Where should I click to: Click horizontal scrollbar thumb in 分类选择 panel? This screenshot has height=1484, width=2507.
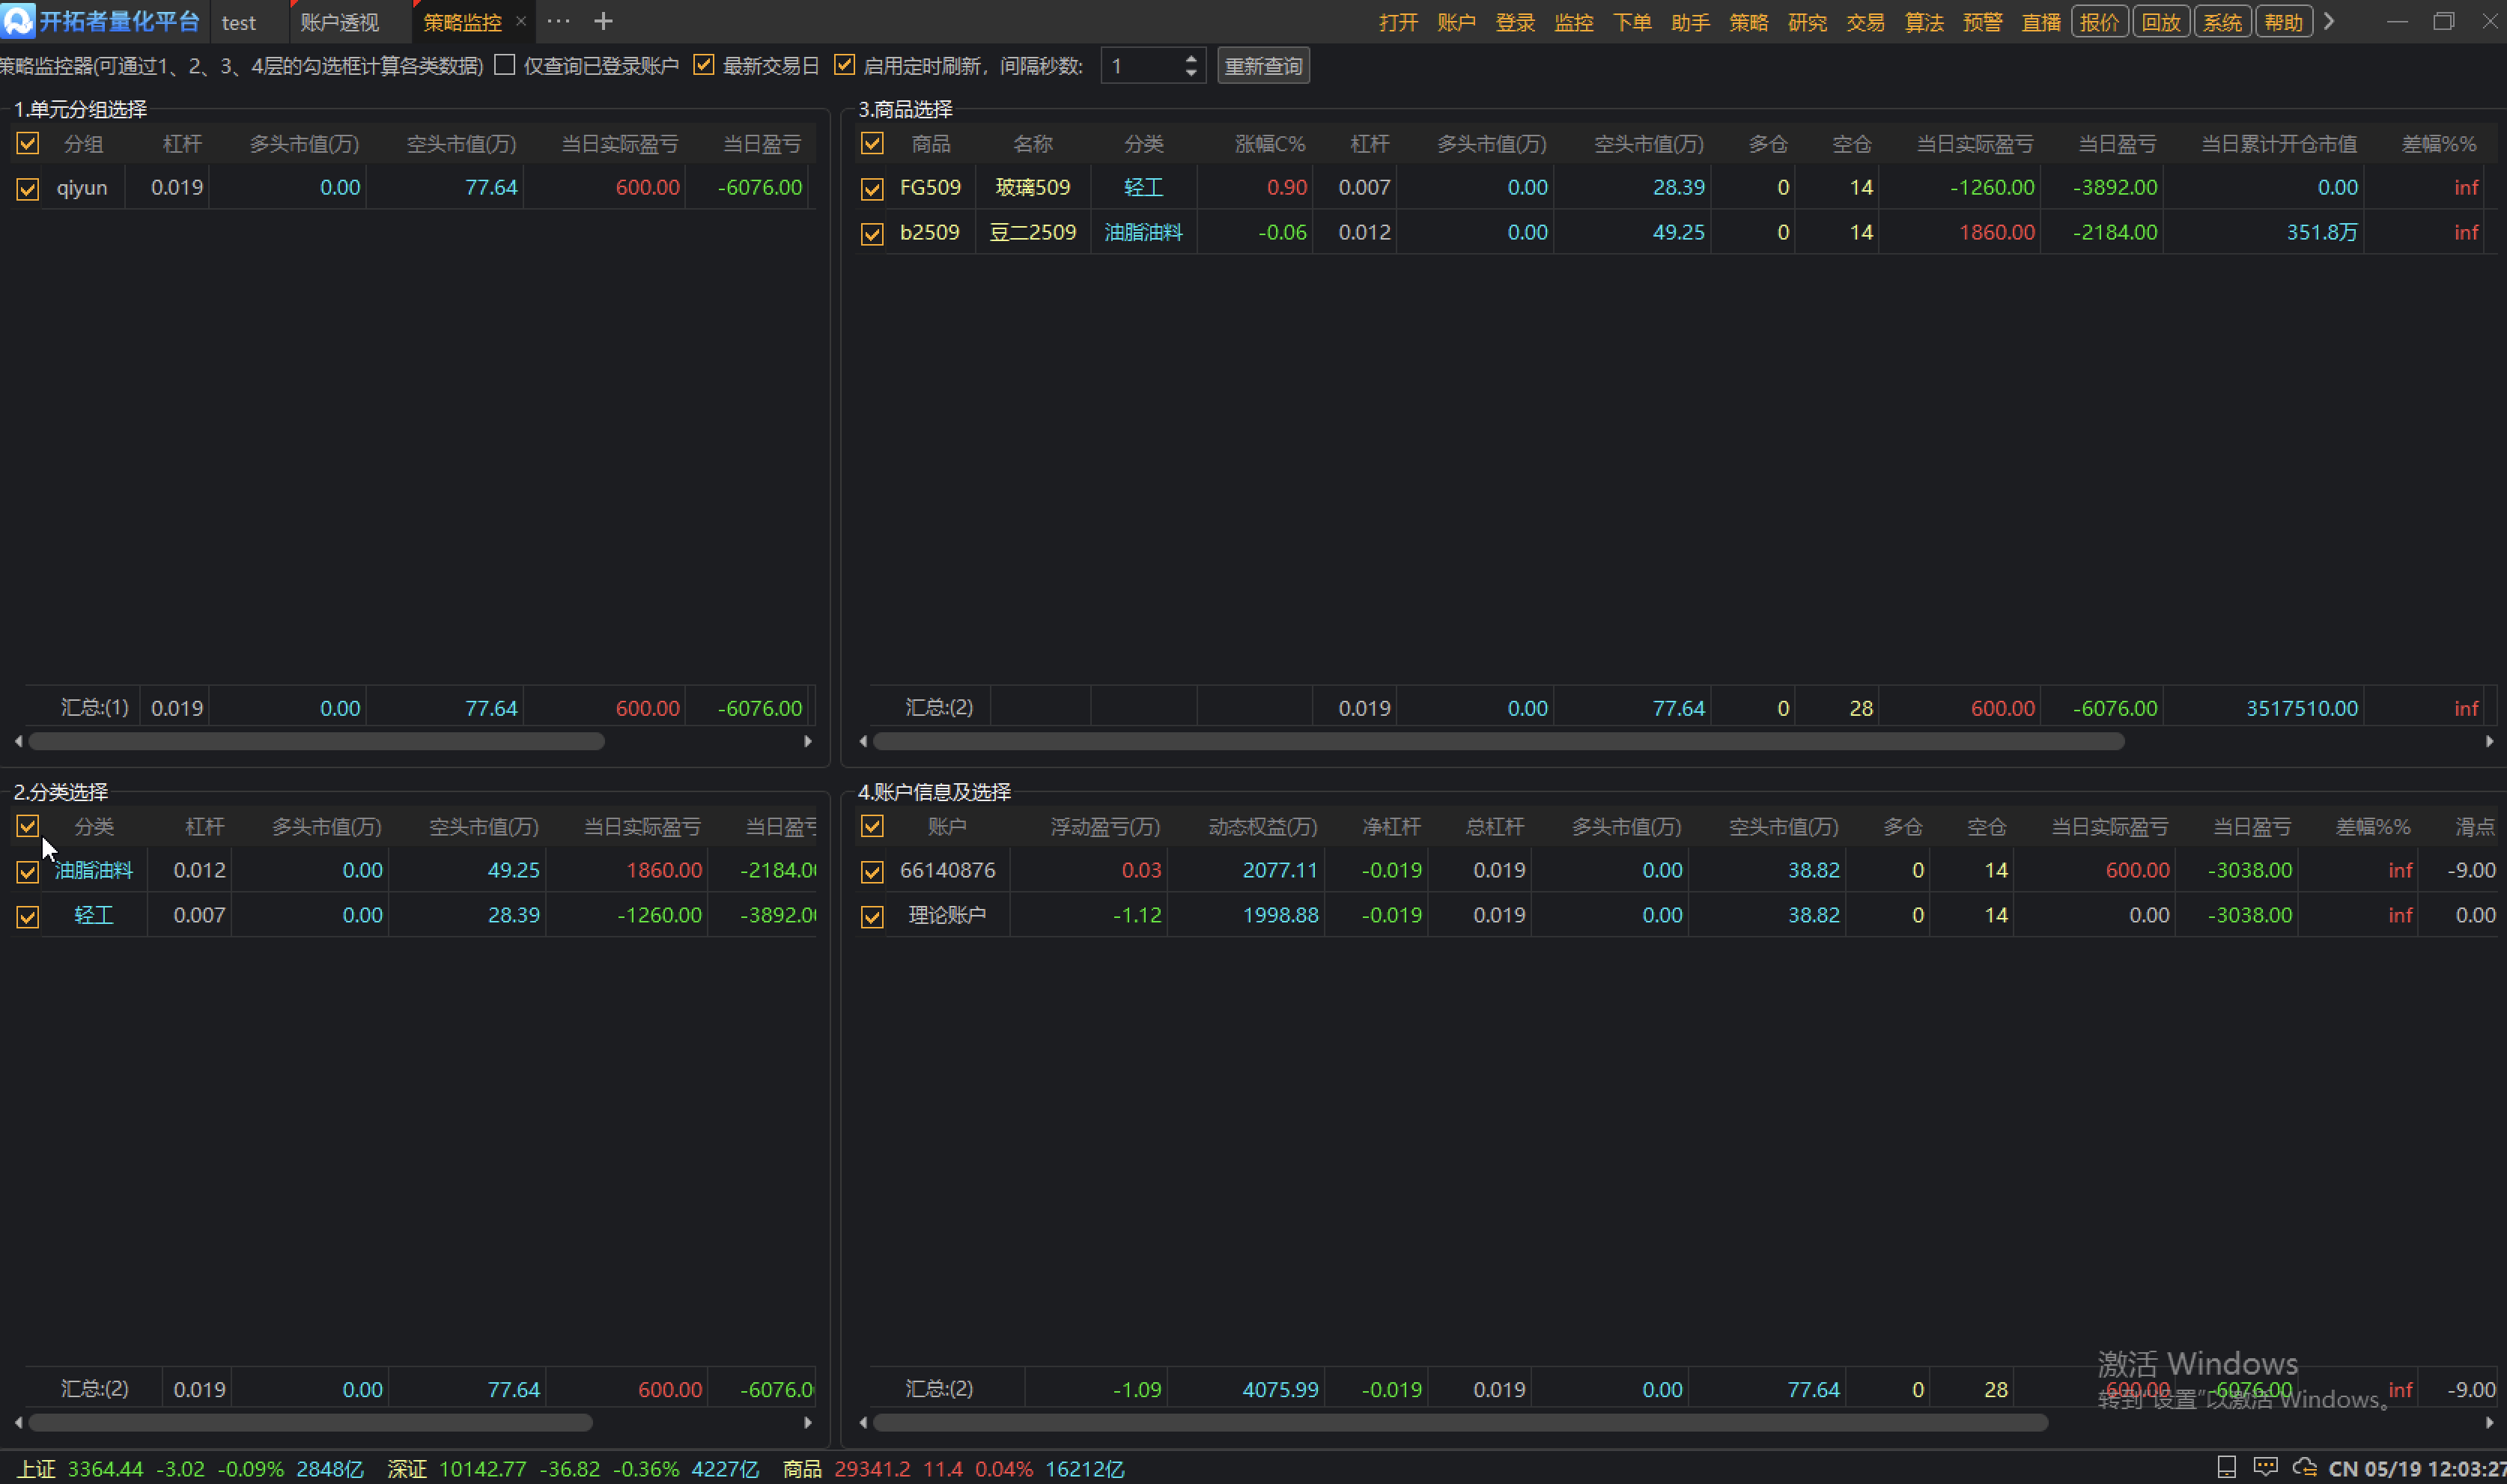click(310, 1422)
